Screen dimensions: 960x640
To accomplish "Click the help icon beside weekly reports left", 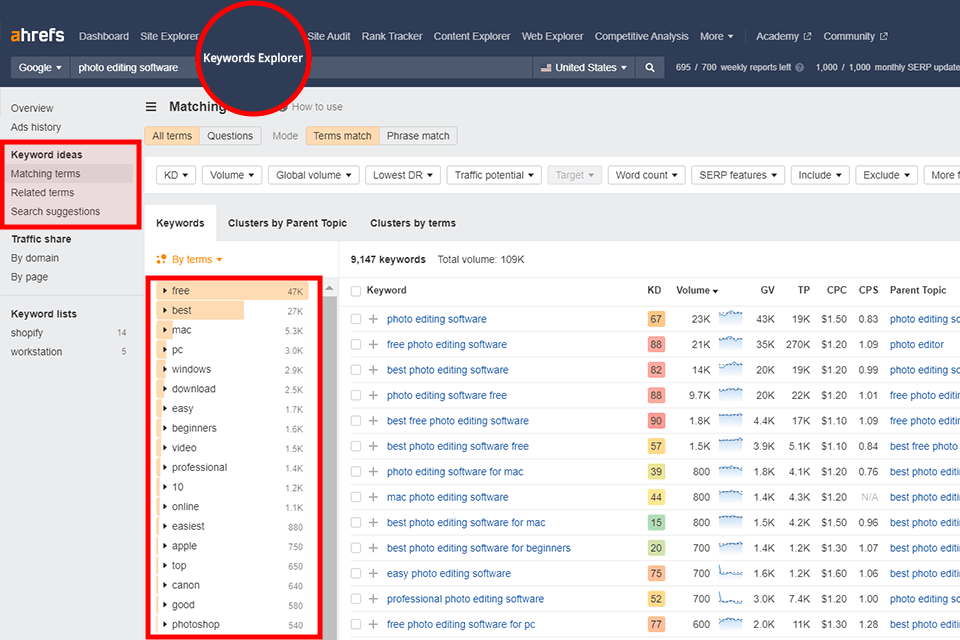I will tap(799, 68).
